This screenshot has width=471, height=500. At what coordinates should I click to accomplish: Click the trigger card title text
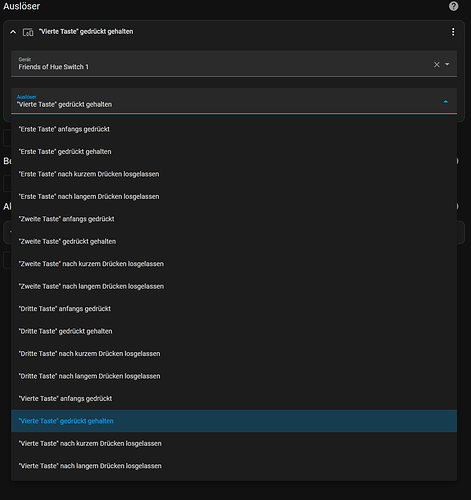(x=86, y=32)
